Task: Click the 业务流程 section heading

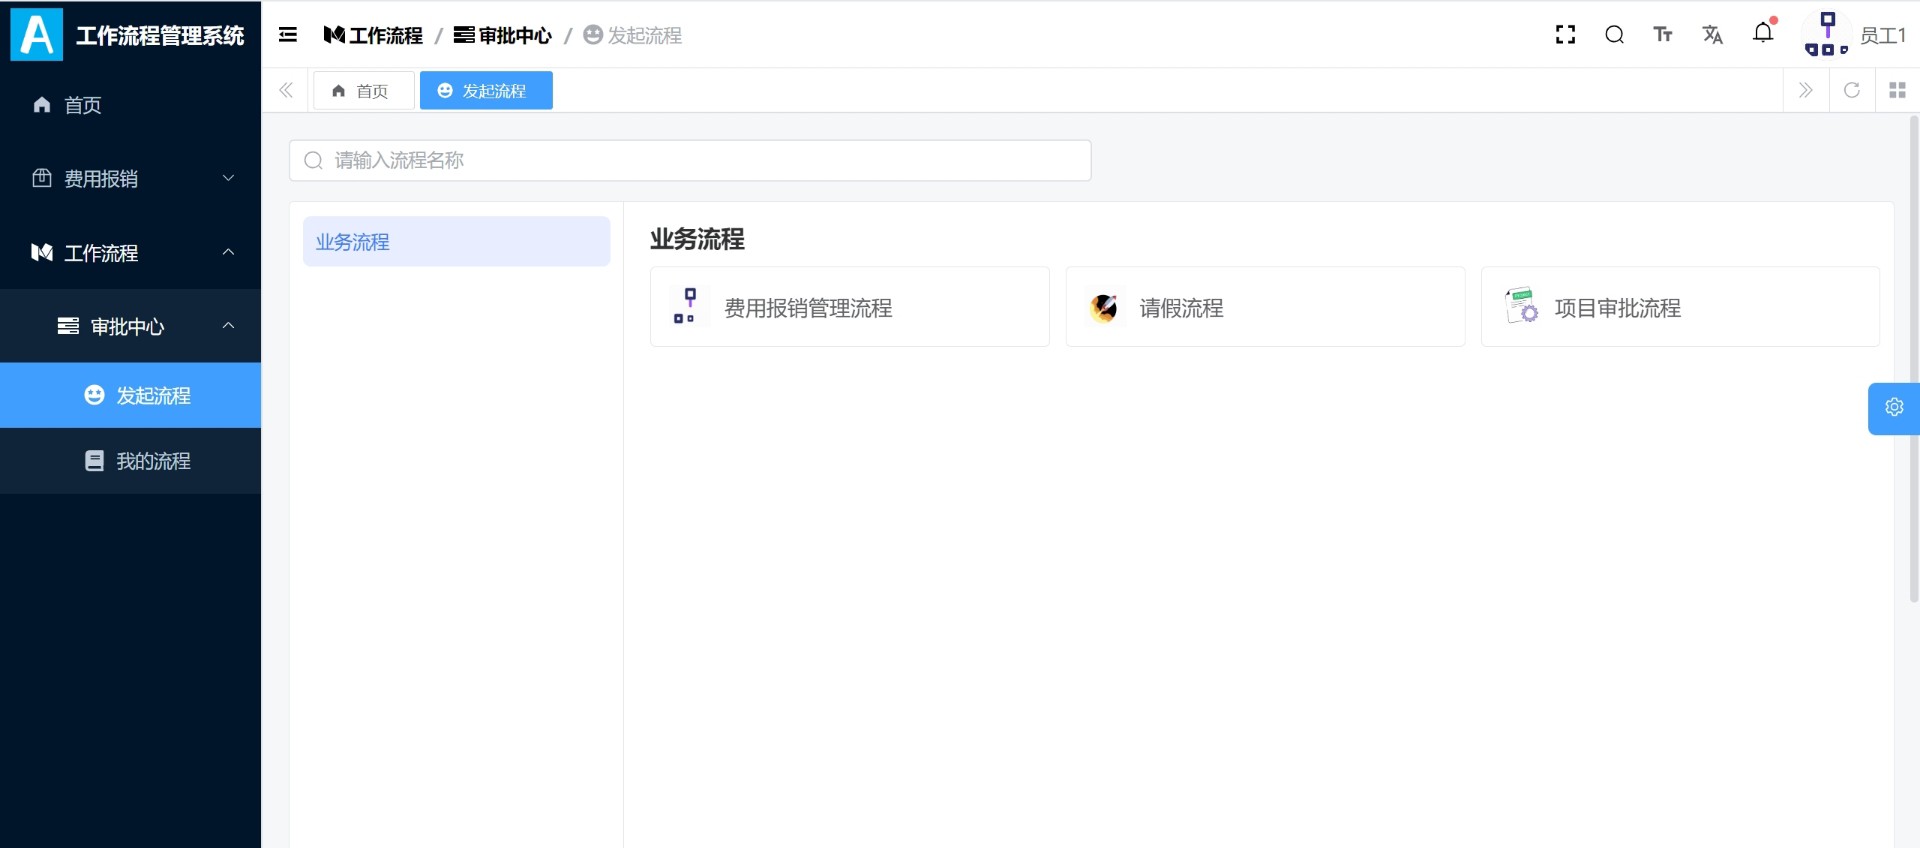Action: 697,239
